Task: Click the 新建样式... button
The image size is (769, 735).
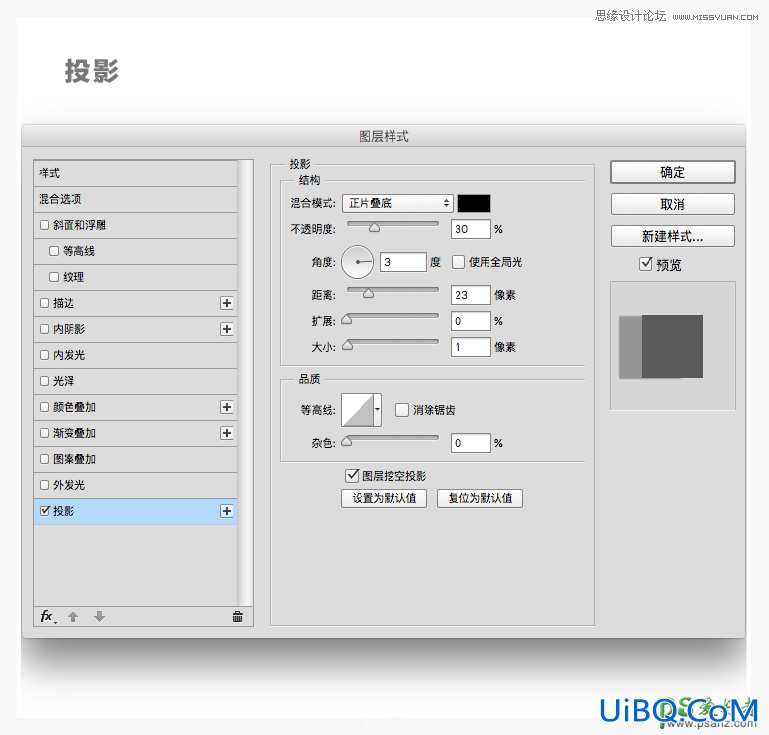Action: tap(672, 236)
